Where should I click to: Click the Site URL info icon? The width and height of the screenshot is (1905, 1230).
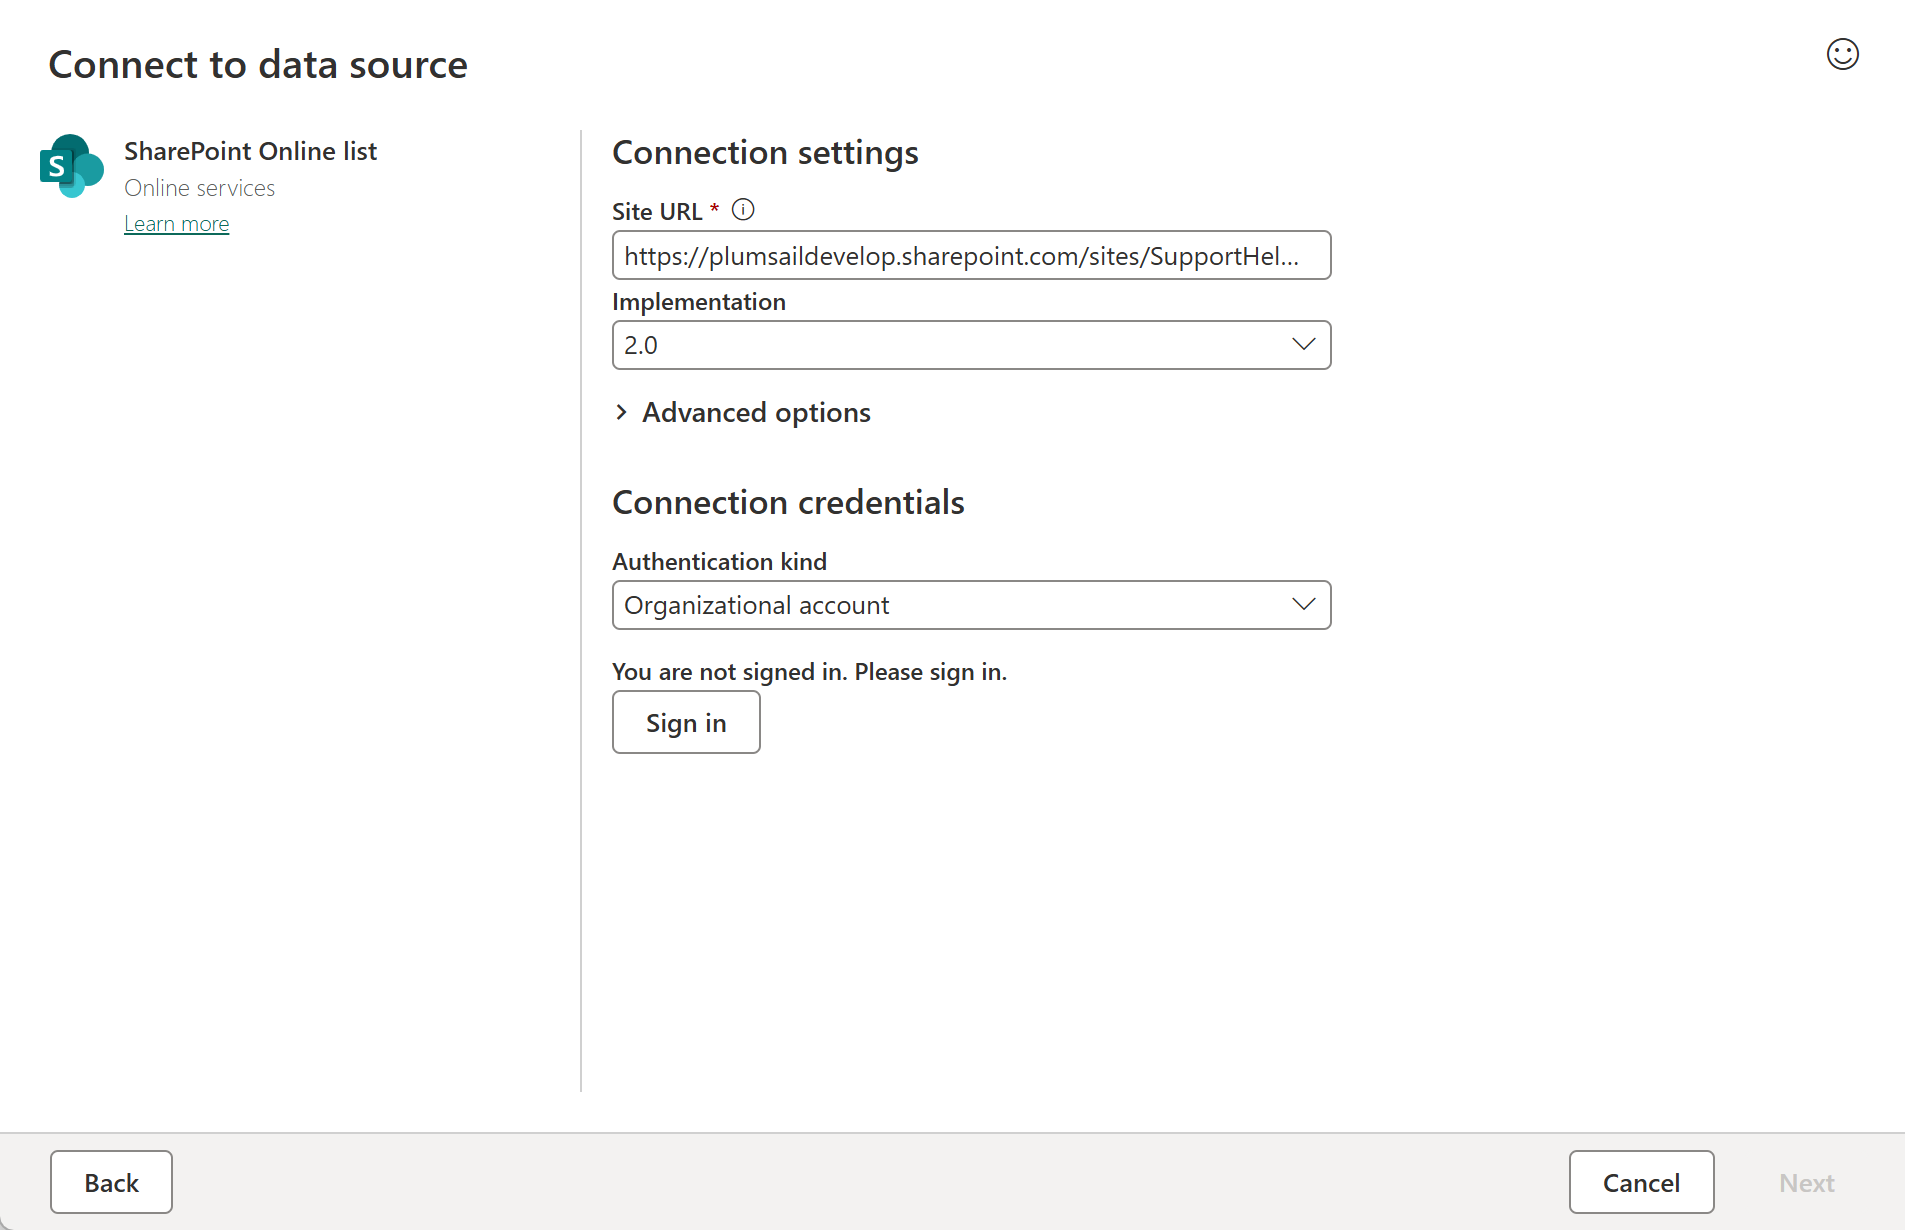[x=743, y=210]
